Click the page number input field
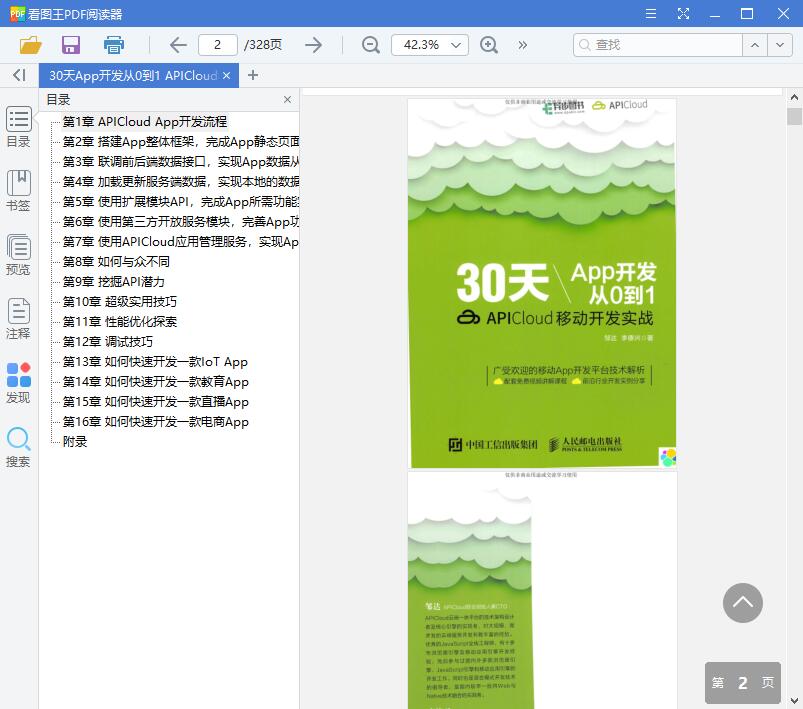Image resolution: width=803 pixels, height=709 pixels. 218,45
